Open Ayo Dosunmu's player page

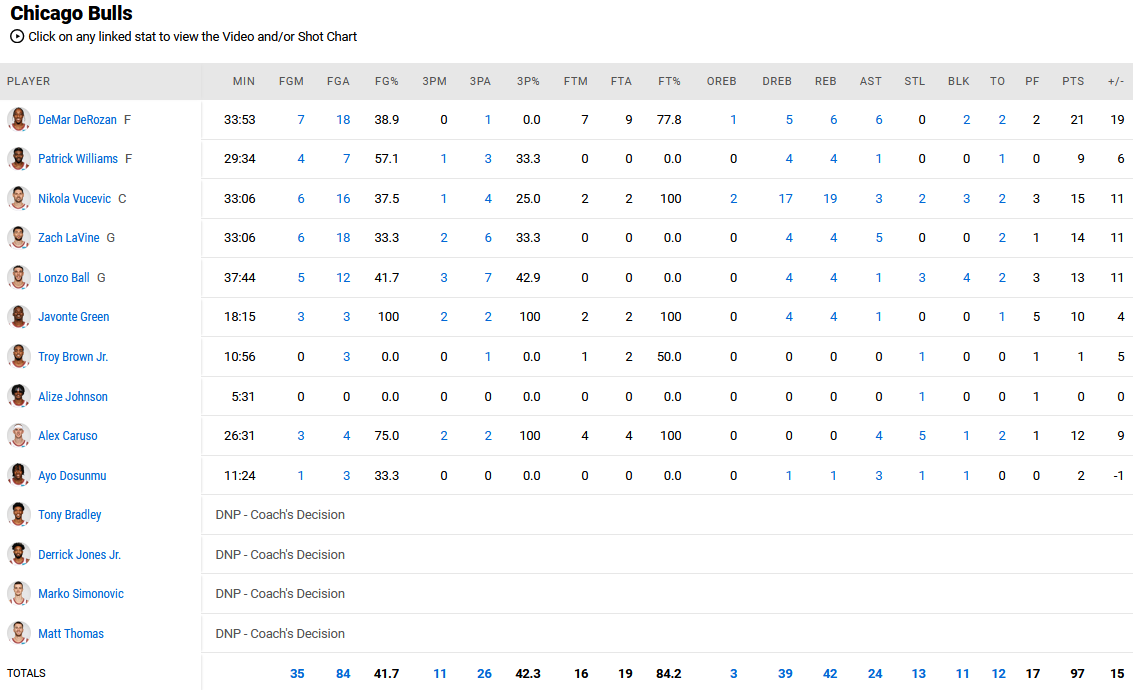(x=72, y=475)
